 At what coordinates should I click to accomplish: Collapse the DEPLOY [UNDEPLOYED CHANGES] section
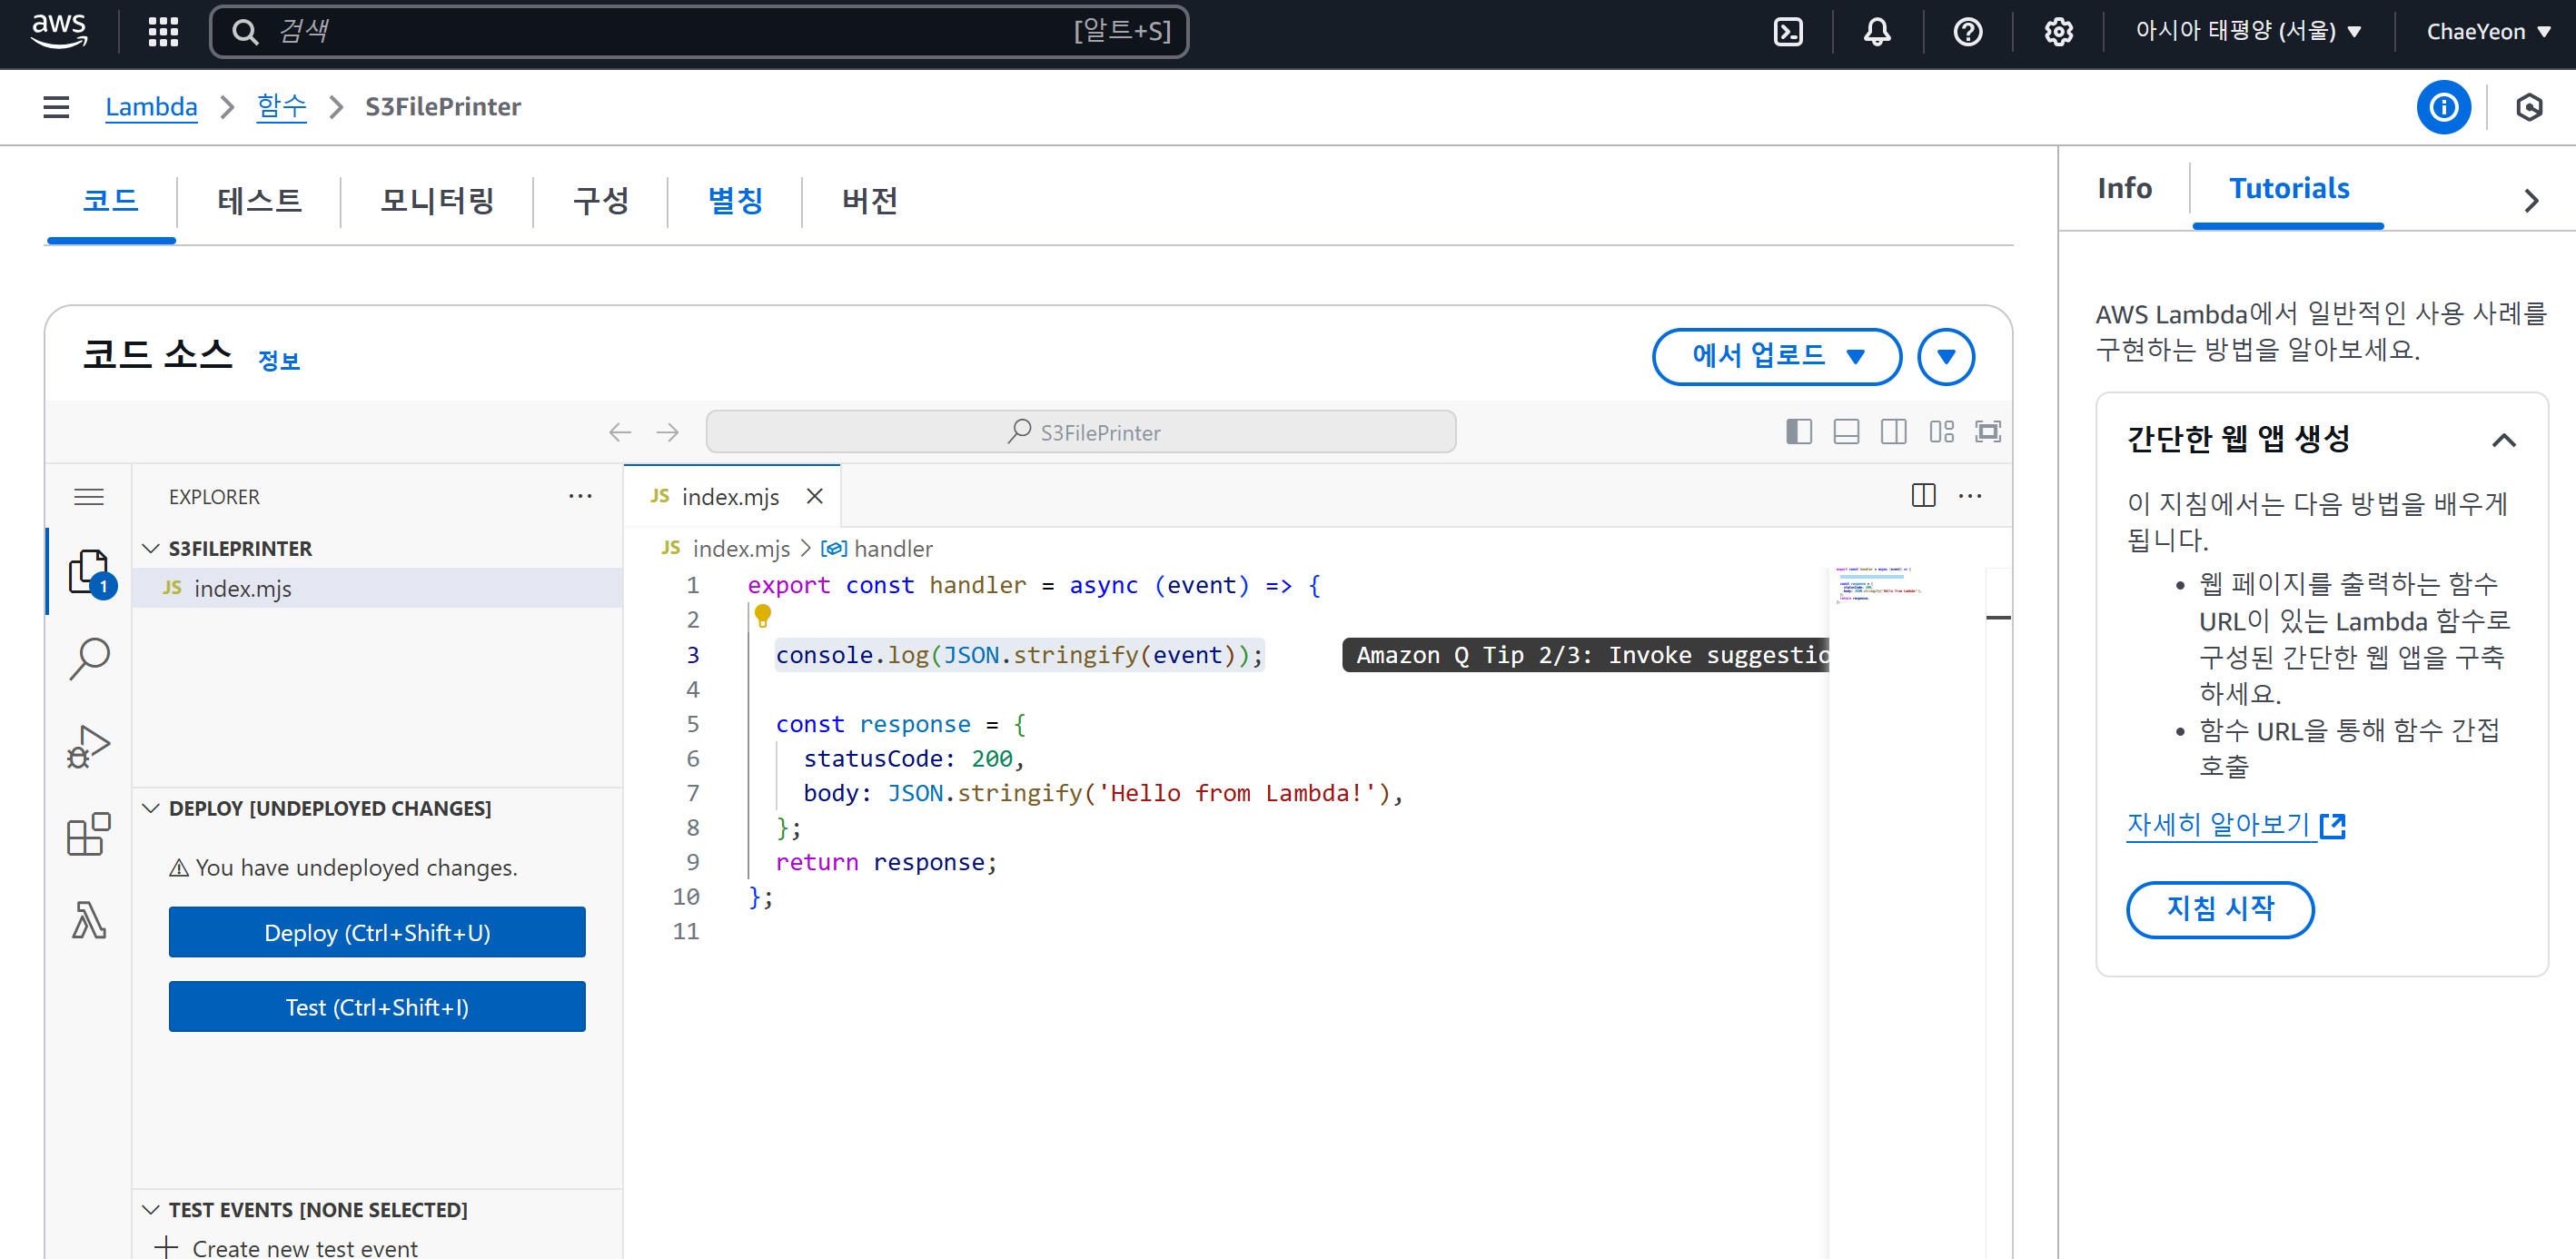pos(151,808)
